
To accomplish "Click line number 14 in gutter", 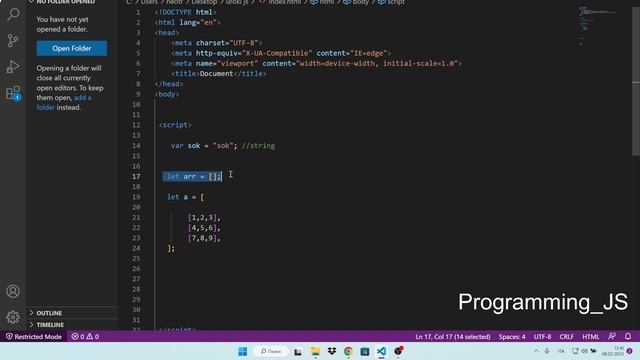I will (x=136, y=146).
